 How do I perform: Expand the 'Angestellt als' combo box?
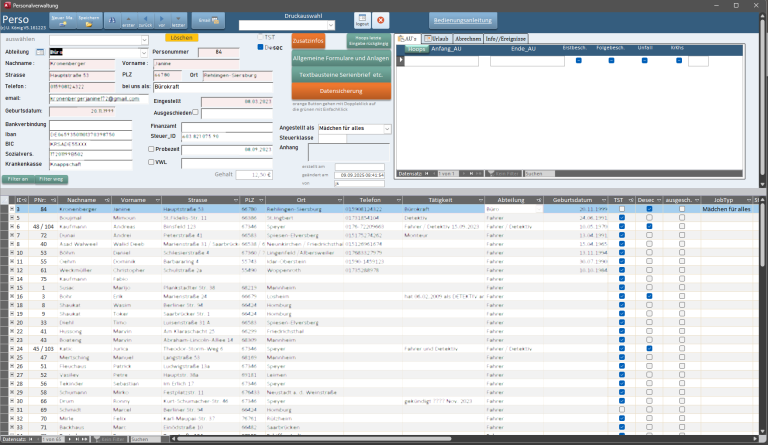coord(388,128)
